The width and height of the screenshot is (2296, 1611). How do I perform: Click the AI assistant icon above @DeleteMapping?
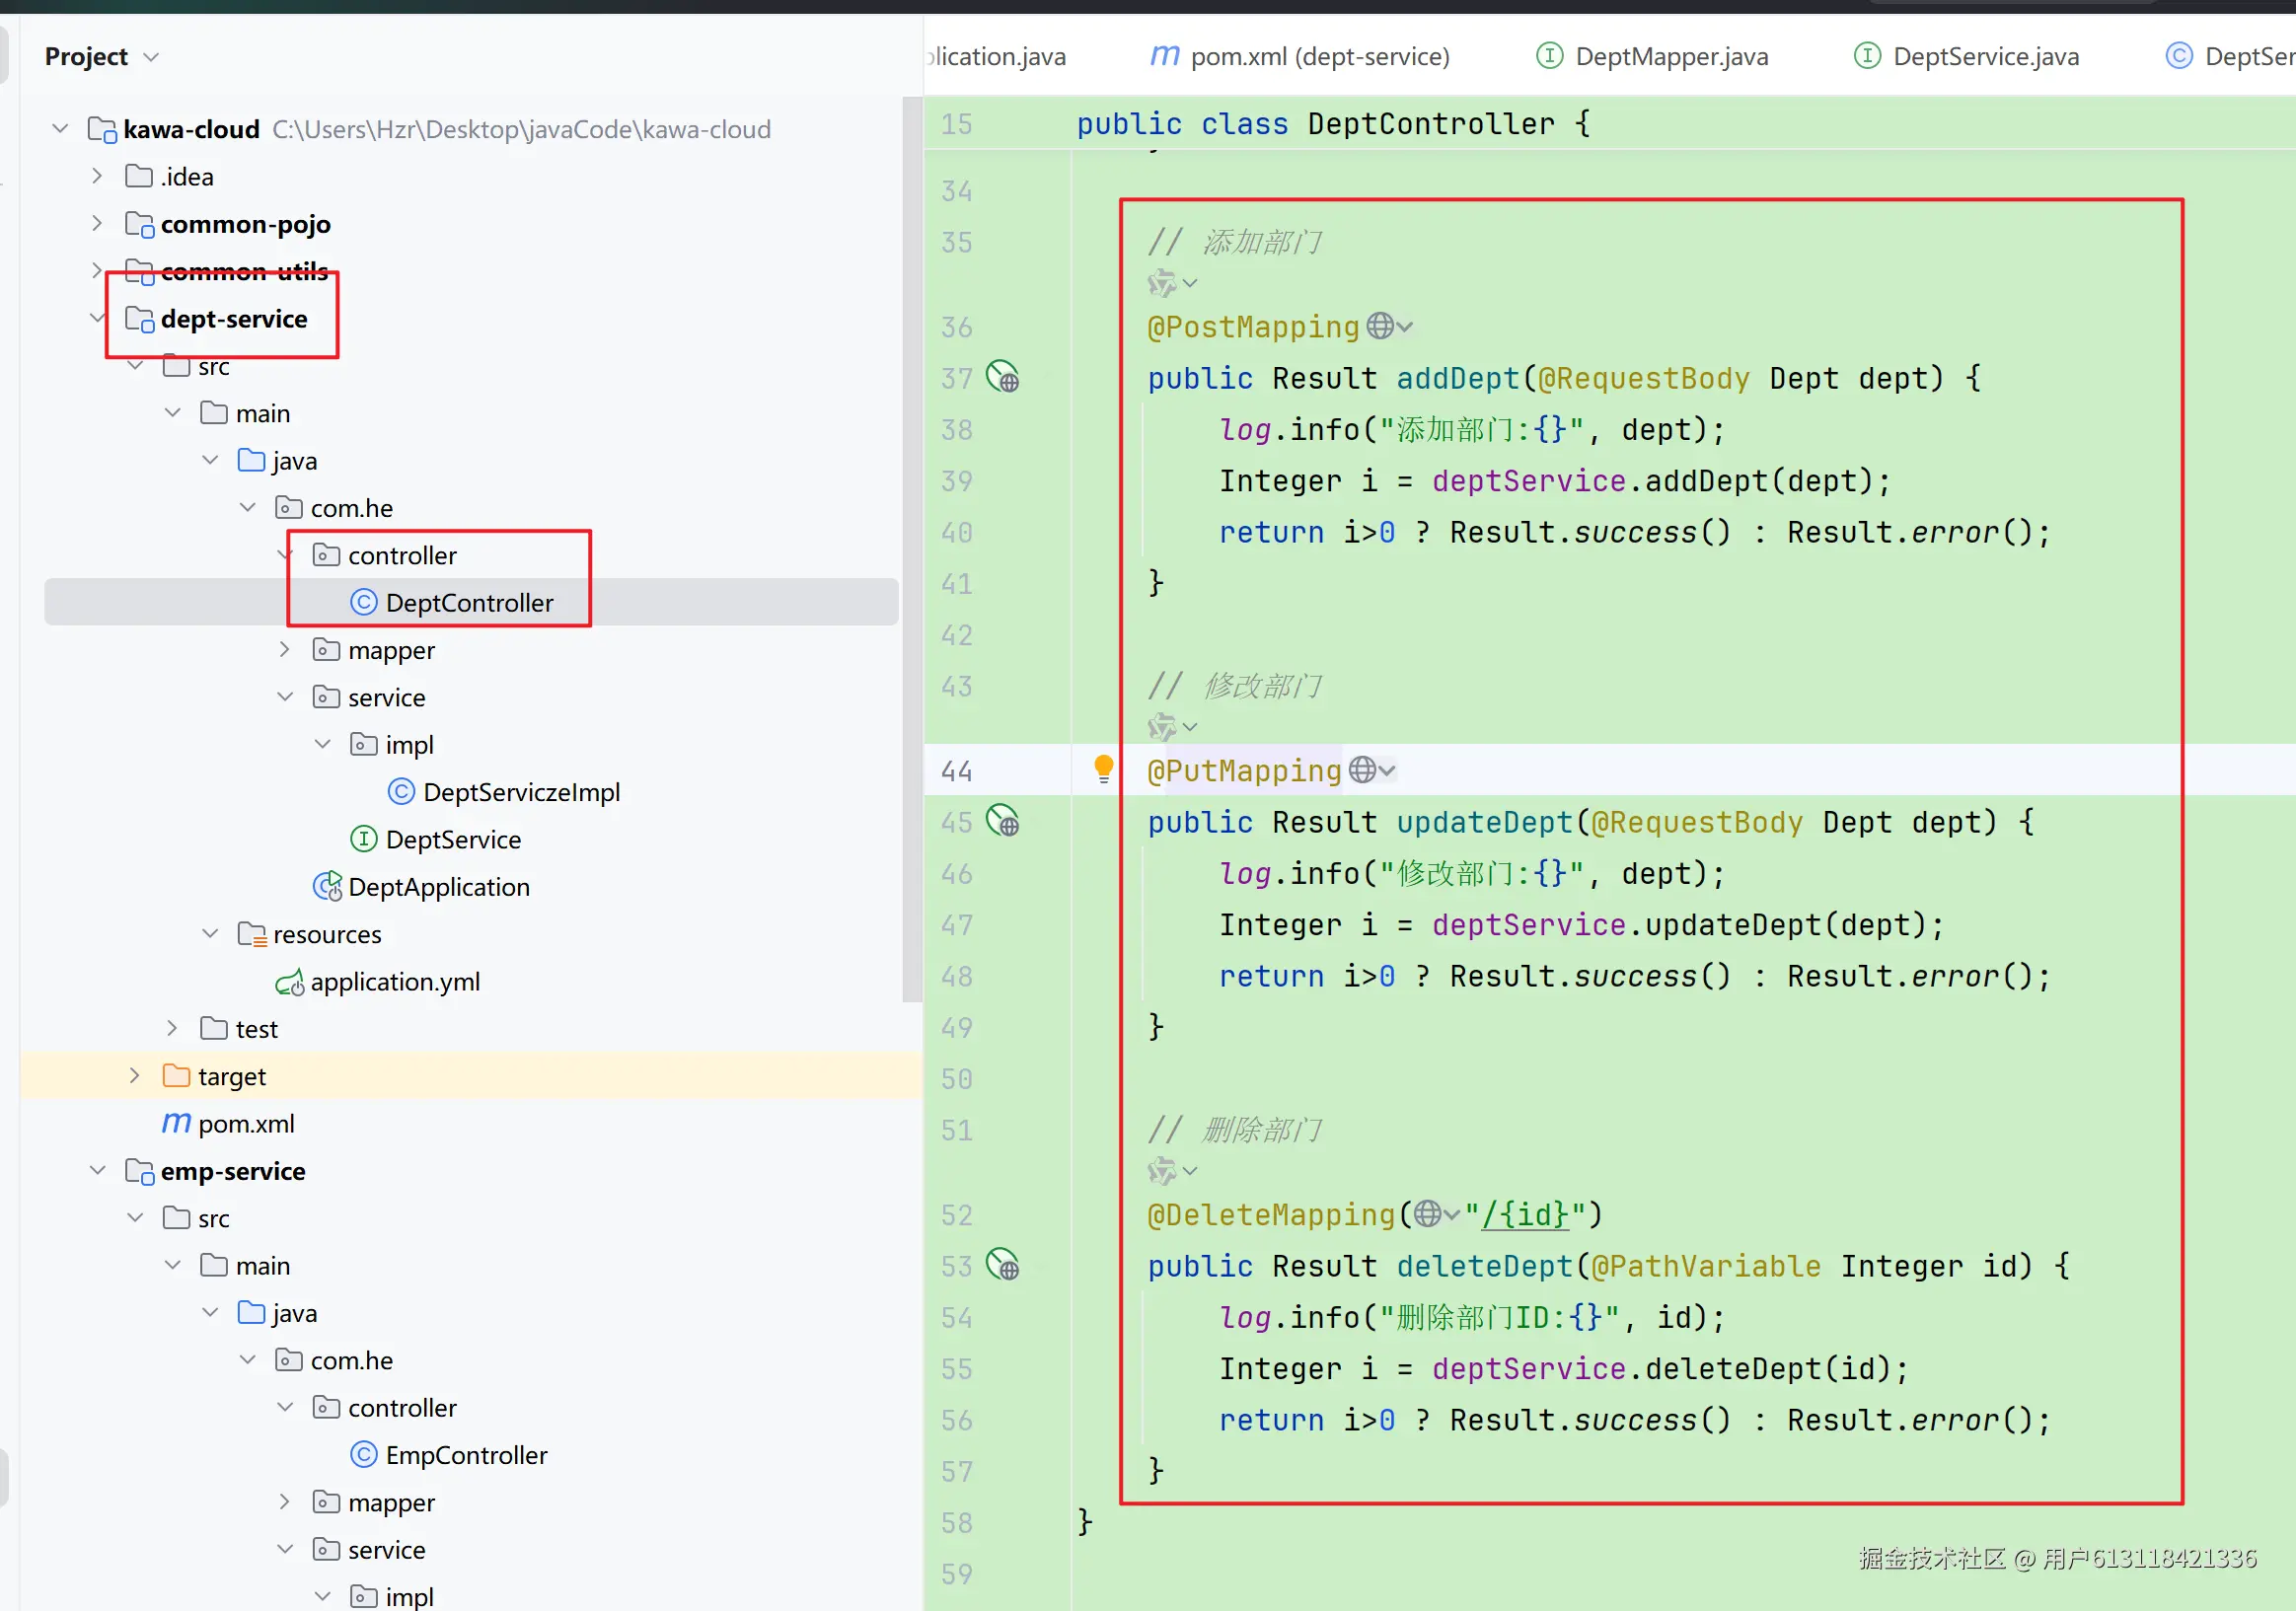(x=1162, y=1170)
